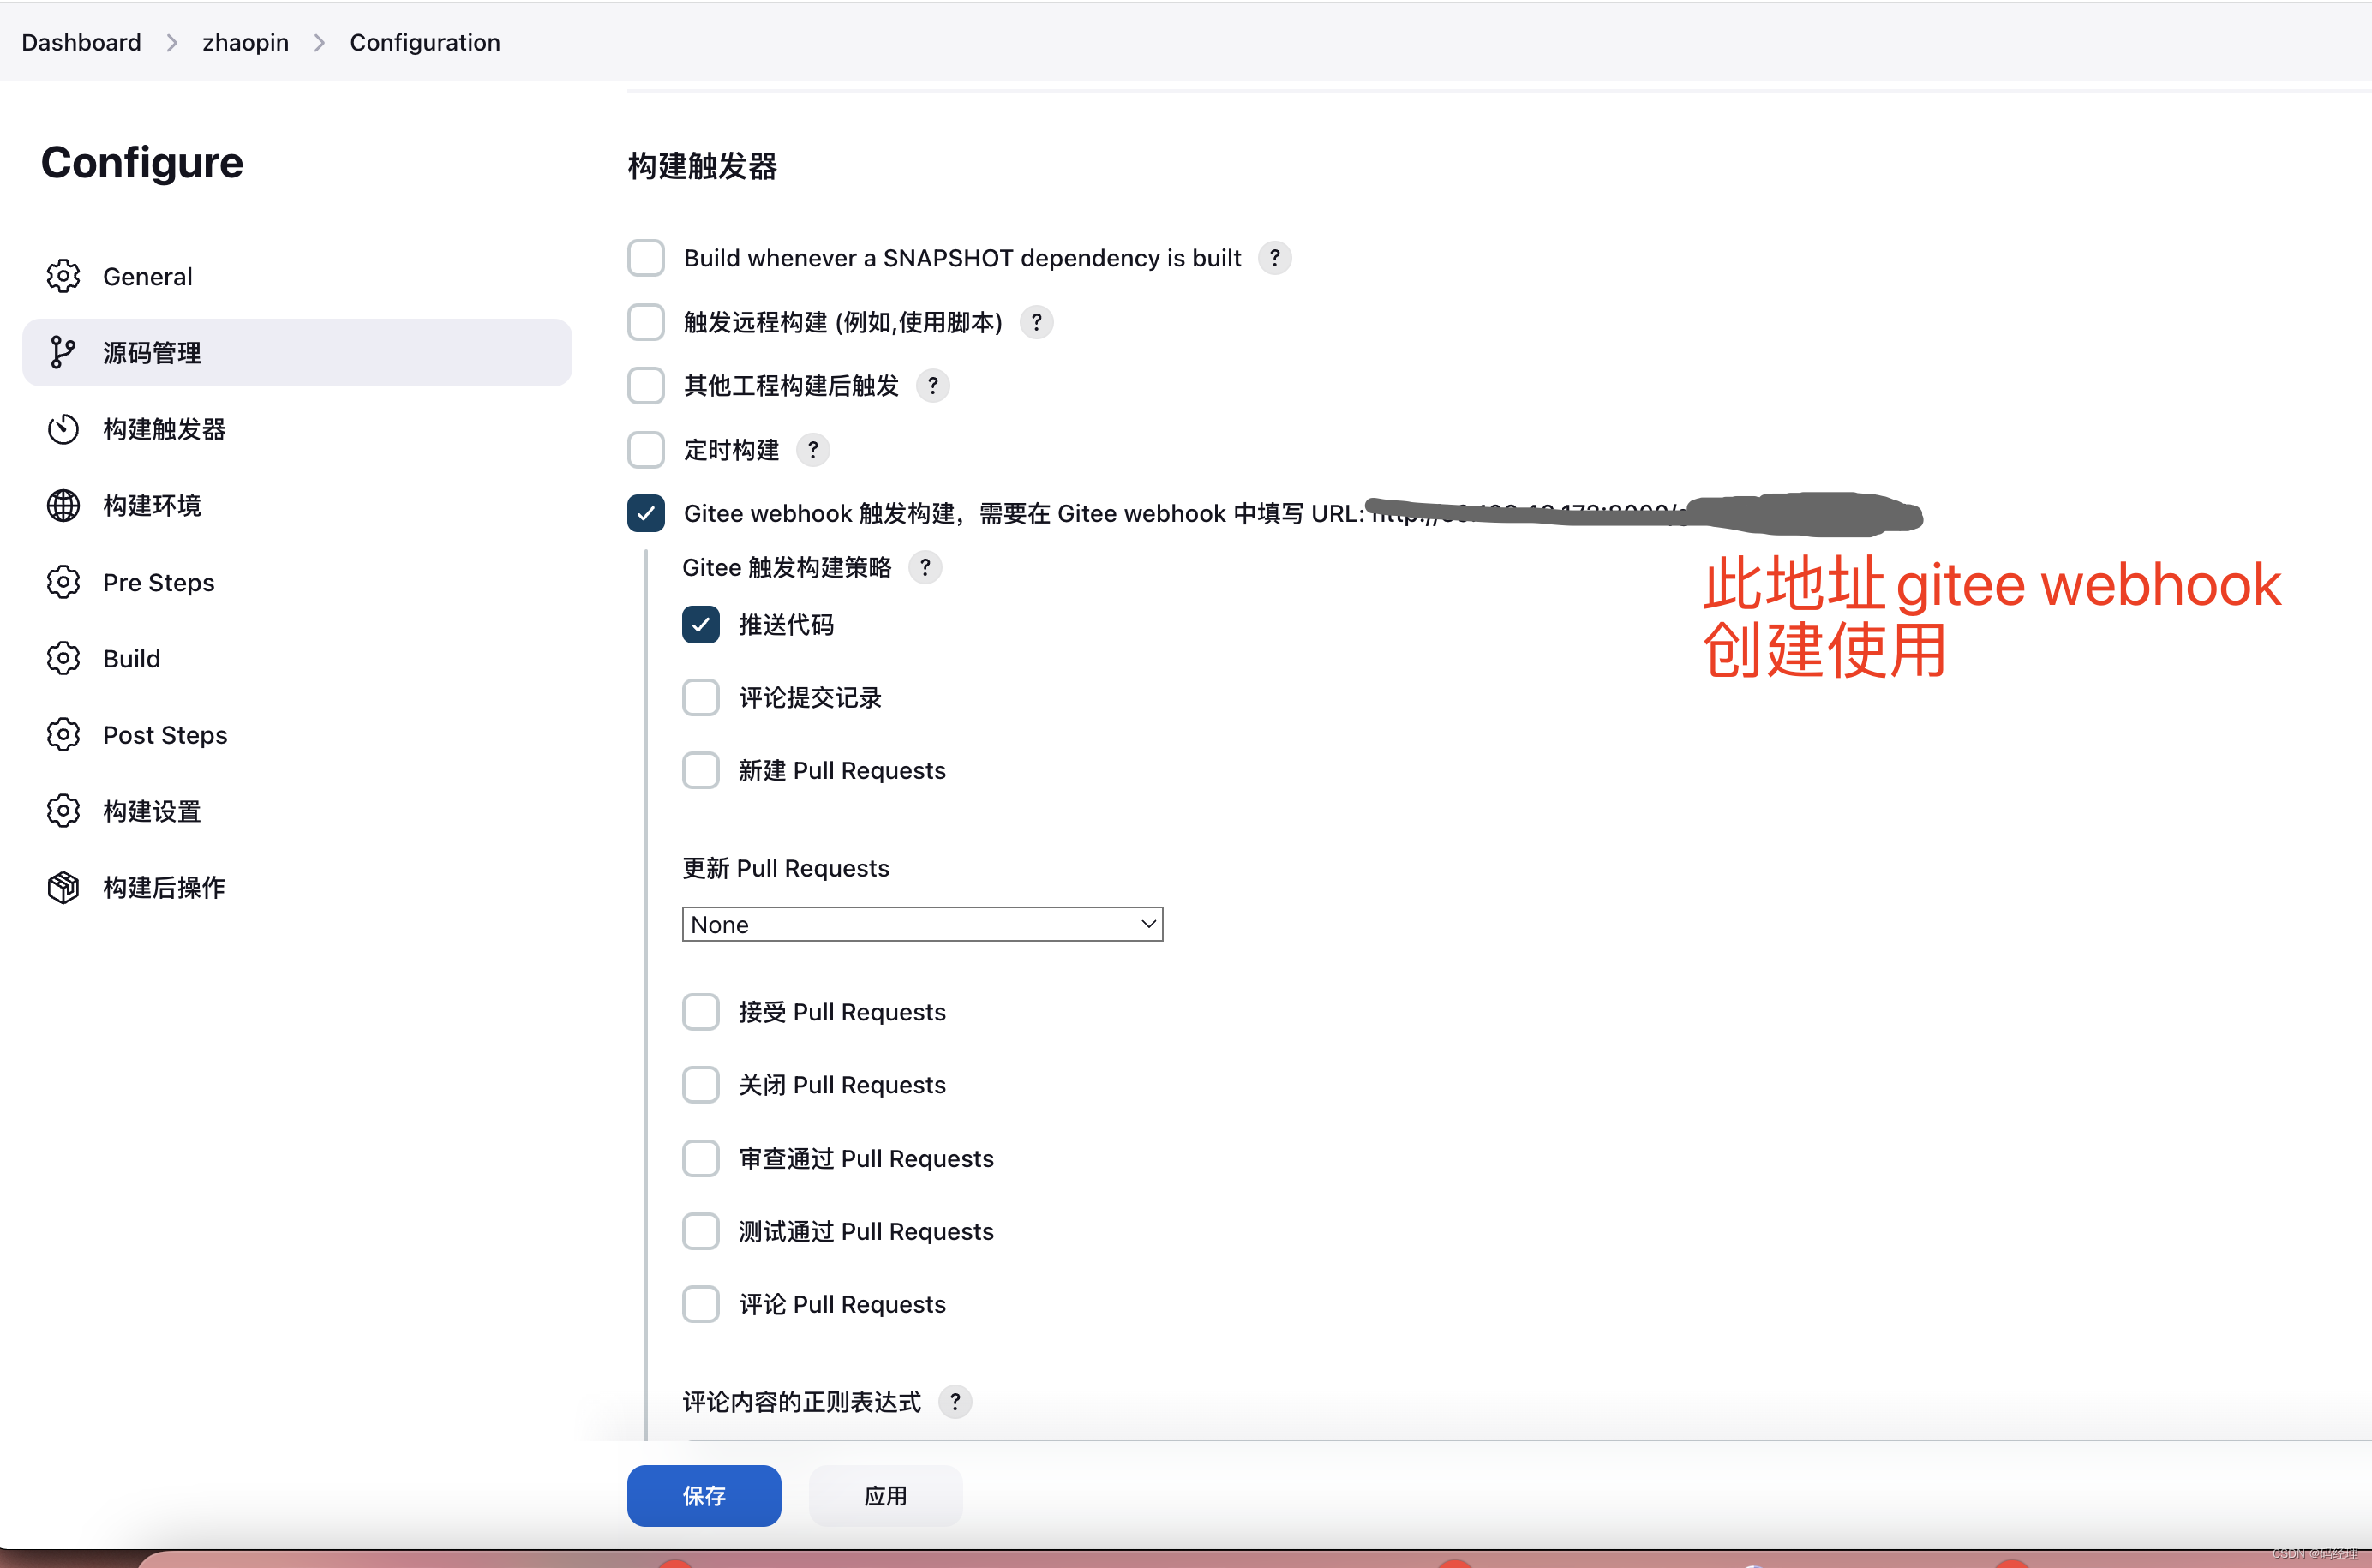Uncheck 推送代码 checkbox
Viewport: 2372px width, 1568px height.
tap(701, 624)
